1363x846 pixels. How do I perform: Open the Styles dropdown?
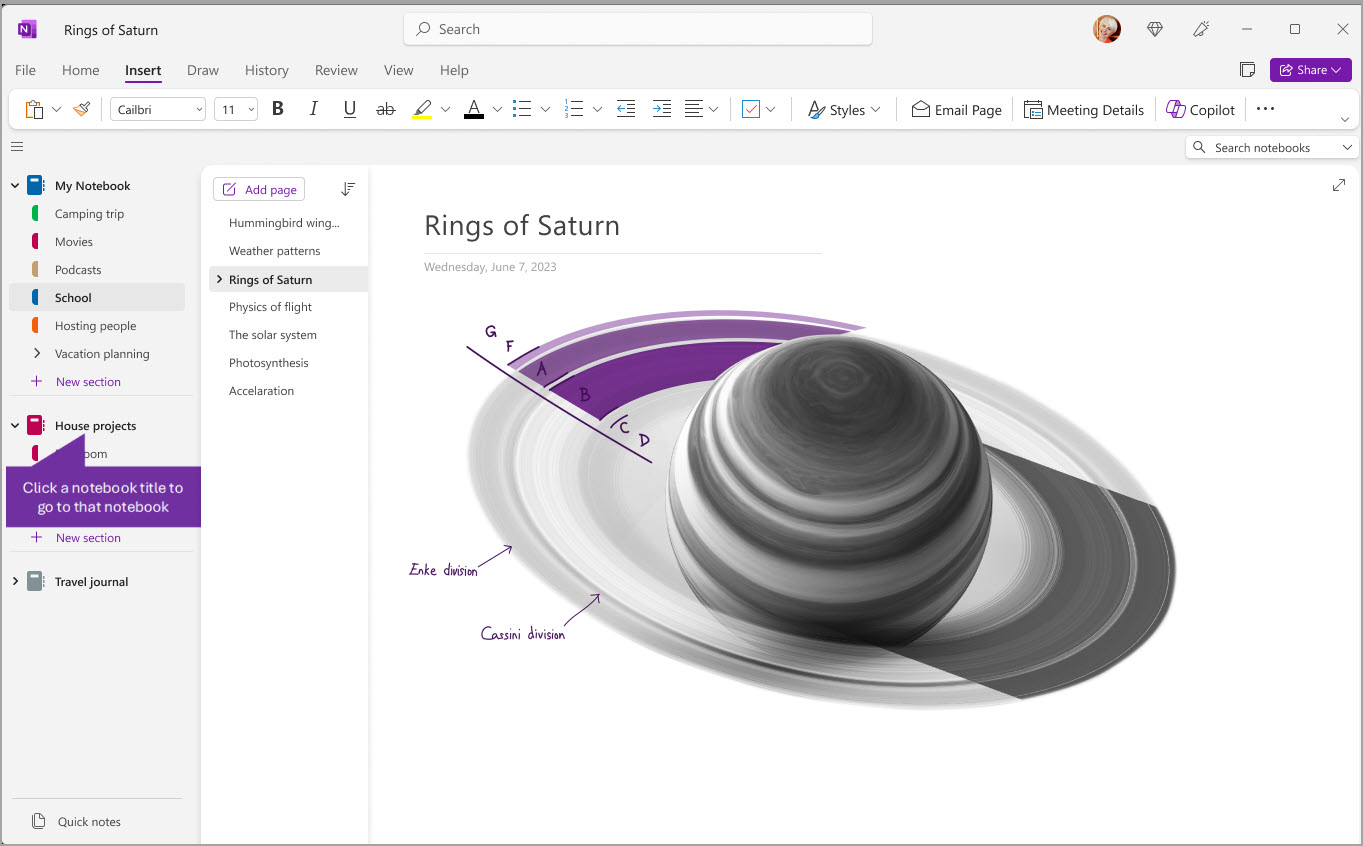click(843, 109)
